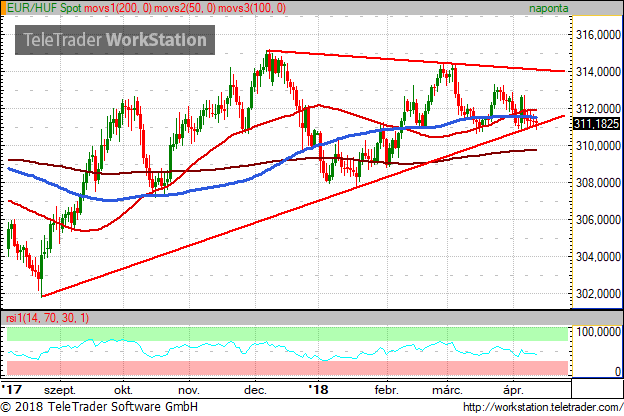
Task: Click the 308,0000 price axis label
Action: (x=598, y=183)
